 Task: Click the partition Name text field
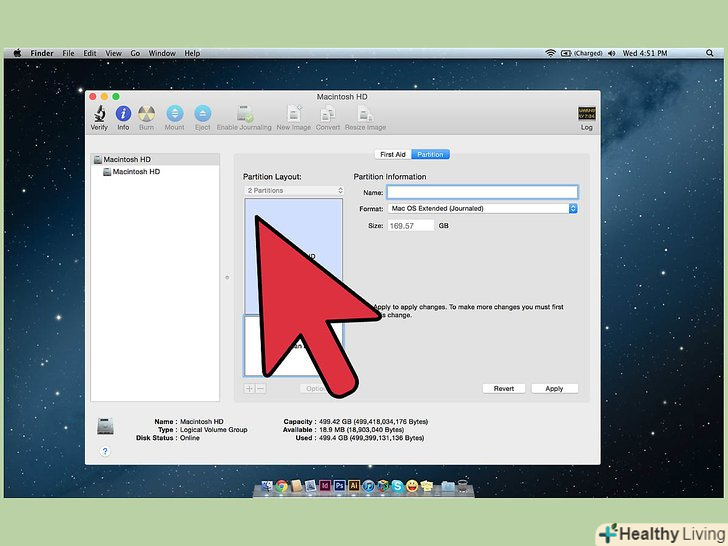482,192
